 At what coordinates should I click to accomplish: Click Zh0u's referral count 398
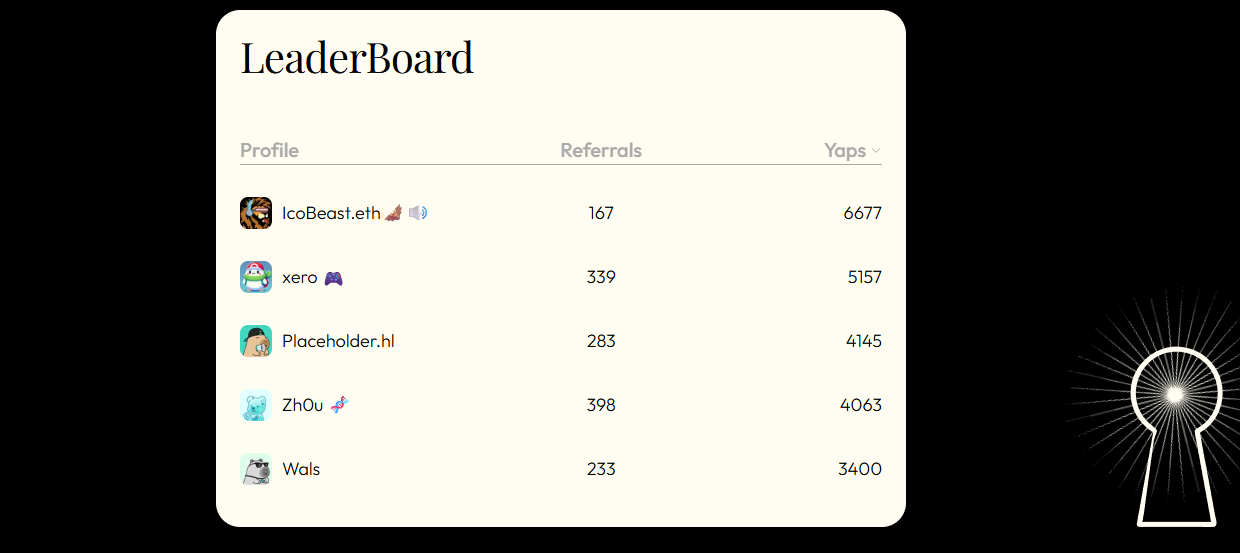click(x=601, y=405)
